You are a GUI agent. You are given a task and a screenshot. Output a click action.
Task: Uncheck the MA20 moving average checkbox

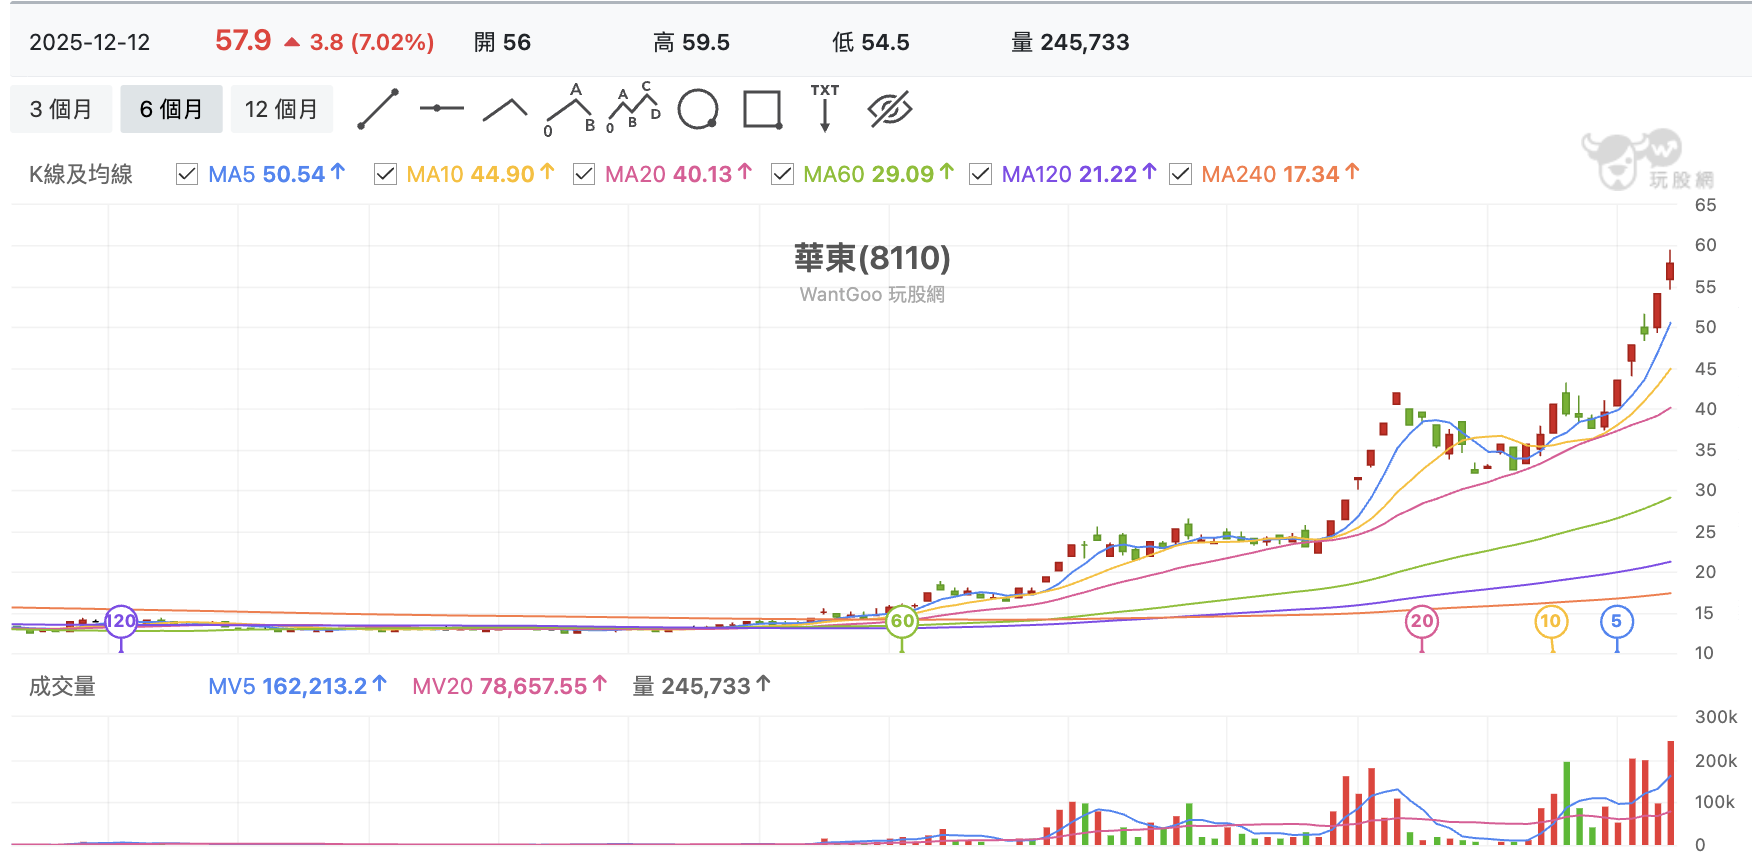click(584, 174)
